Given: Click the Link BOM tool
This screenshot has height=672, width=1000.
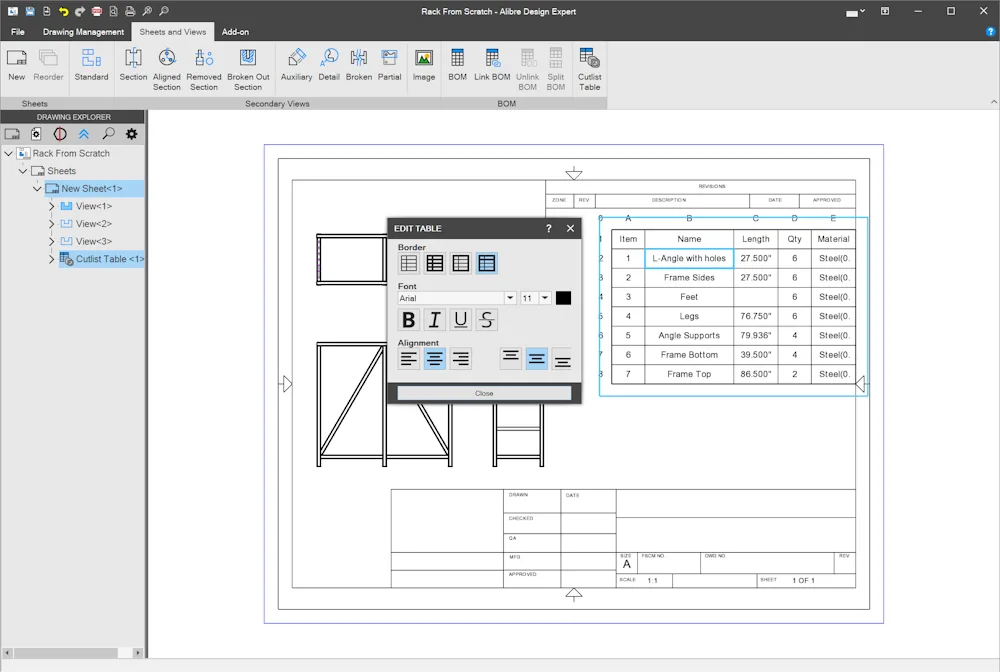Looking at the screenshot, I should pos(492,65).
